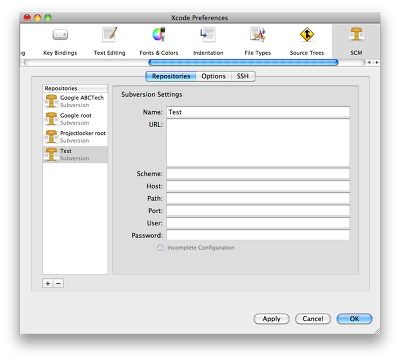The image size is (400, 361).
Task: Click the Apply button
Action: point(271,319)
